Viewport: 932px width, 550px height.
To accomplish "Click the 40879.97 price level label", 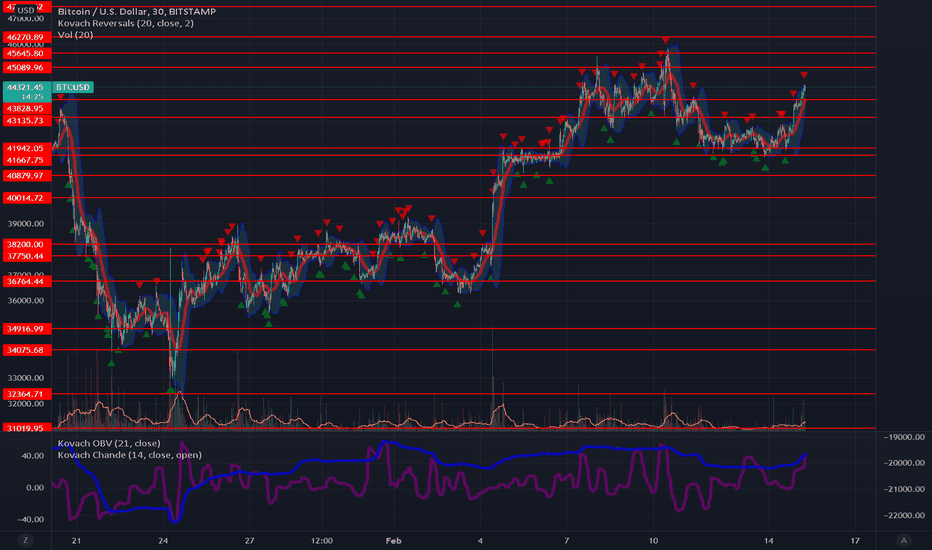I will tap(27, 176).
